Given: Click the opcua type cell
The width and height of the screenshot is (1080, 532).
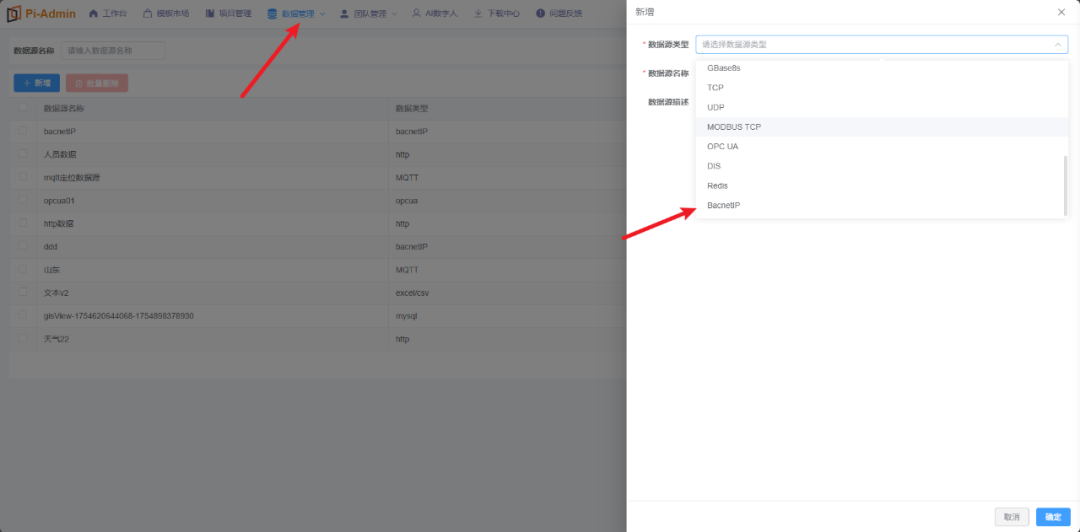Looking at the screenshot, I should [x=406, y=200].
